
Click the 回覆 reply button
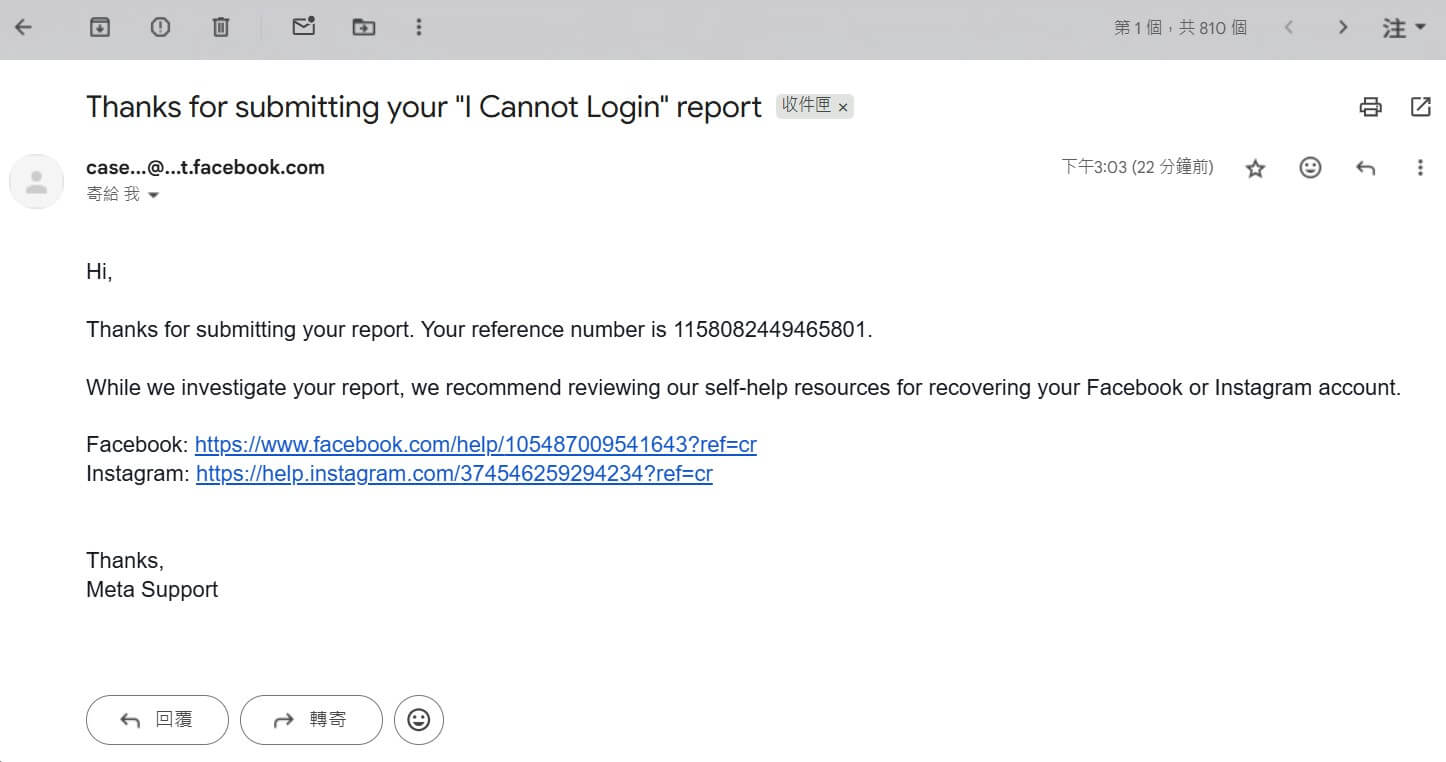[x=157, y=720]
